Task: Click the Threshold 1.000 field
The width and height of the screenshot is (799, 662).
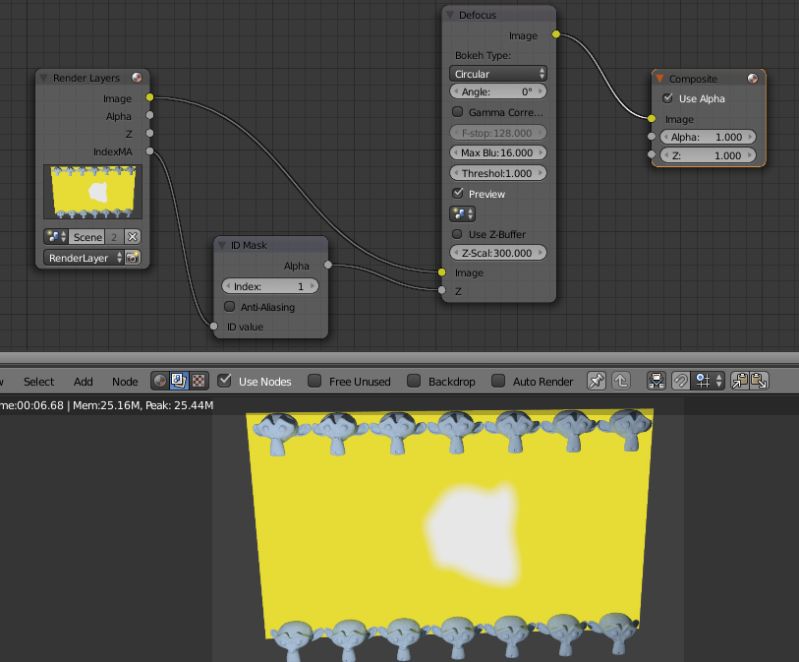Action: point(498,173)
